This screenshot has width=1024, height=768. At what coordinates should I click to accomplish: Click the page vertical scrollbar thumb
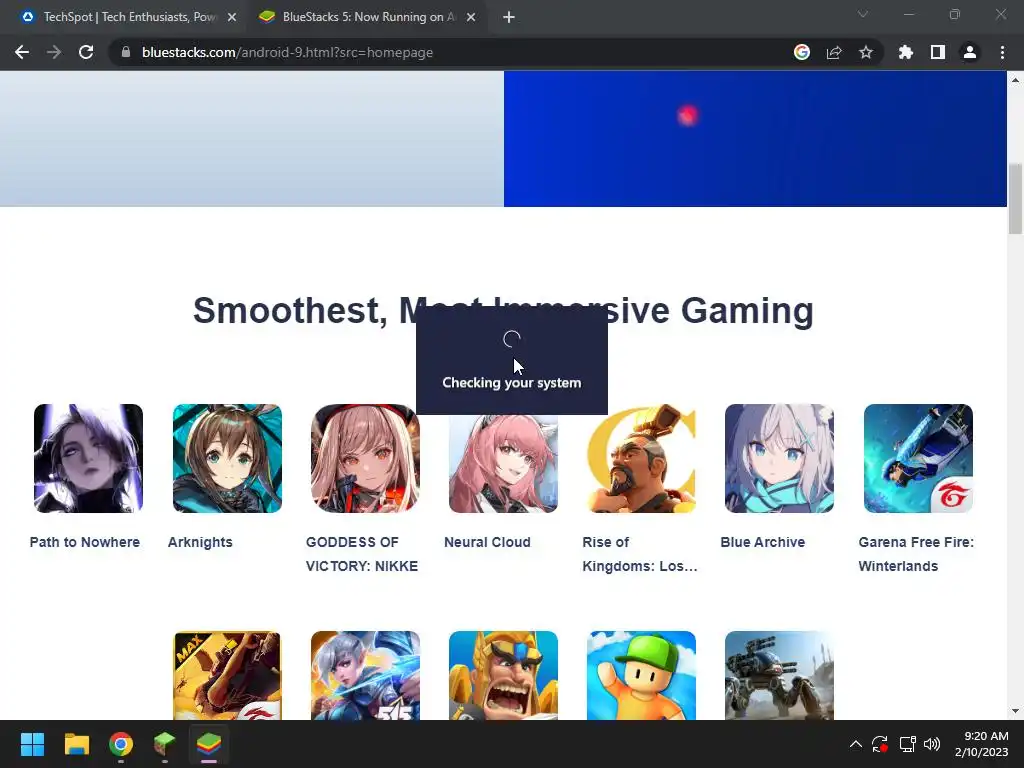click(1015, 199)
